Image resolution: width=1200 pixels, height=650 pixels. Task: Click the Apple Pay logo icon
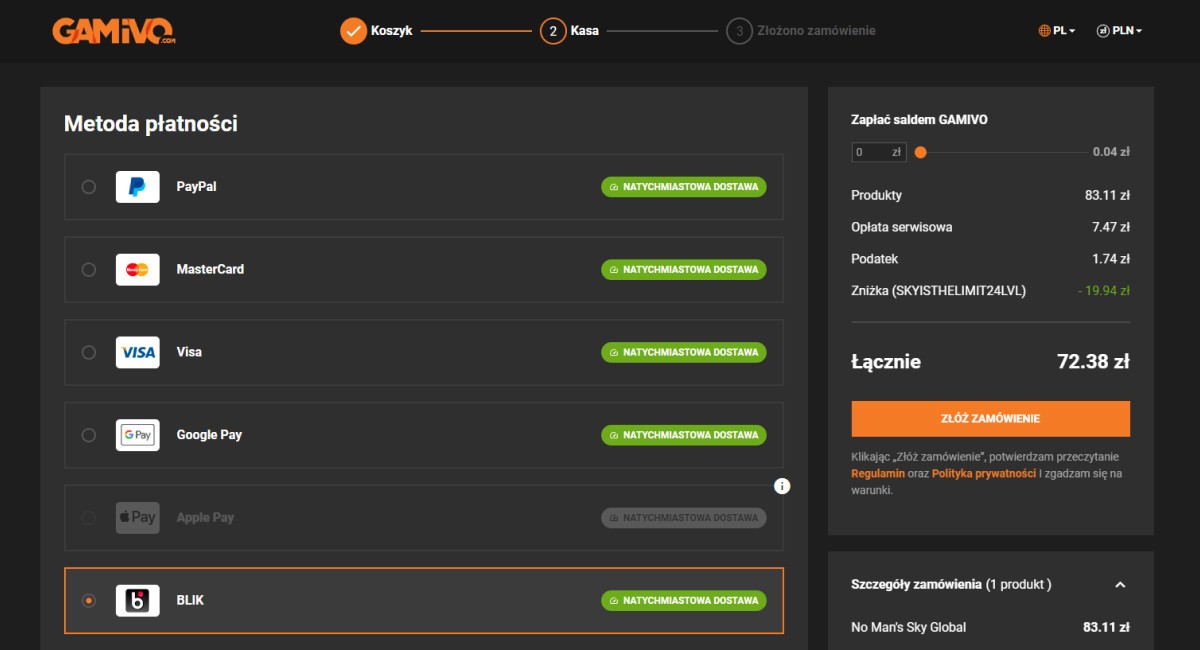point(137,518)
